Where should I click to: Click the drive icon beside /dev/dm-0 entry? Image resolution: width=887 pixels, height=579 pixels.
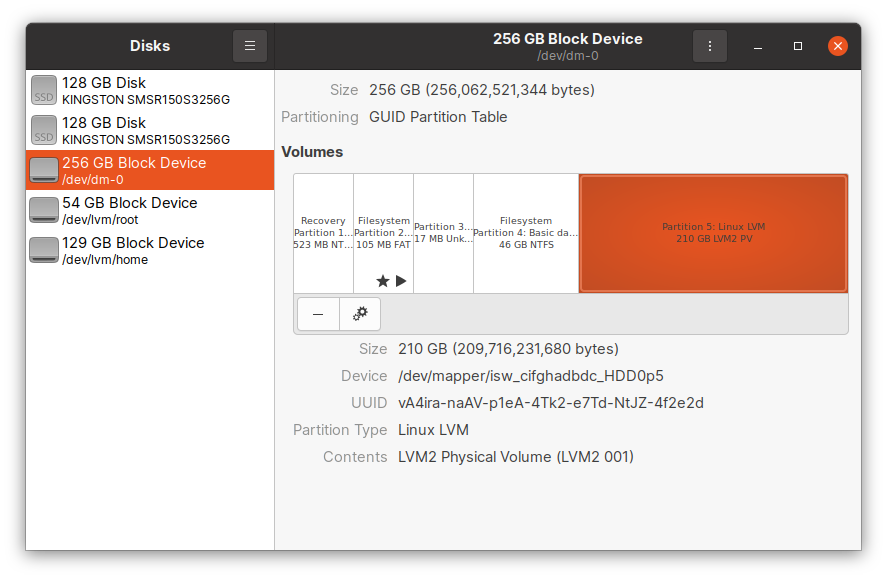(x=44, y=170)
